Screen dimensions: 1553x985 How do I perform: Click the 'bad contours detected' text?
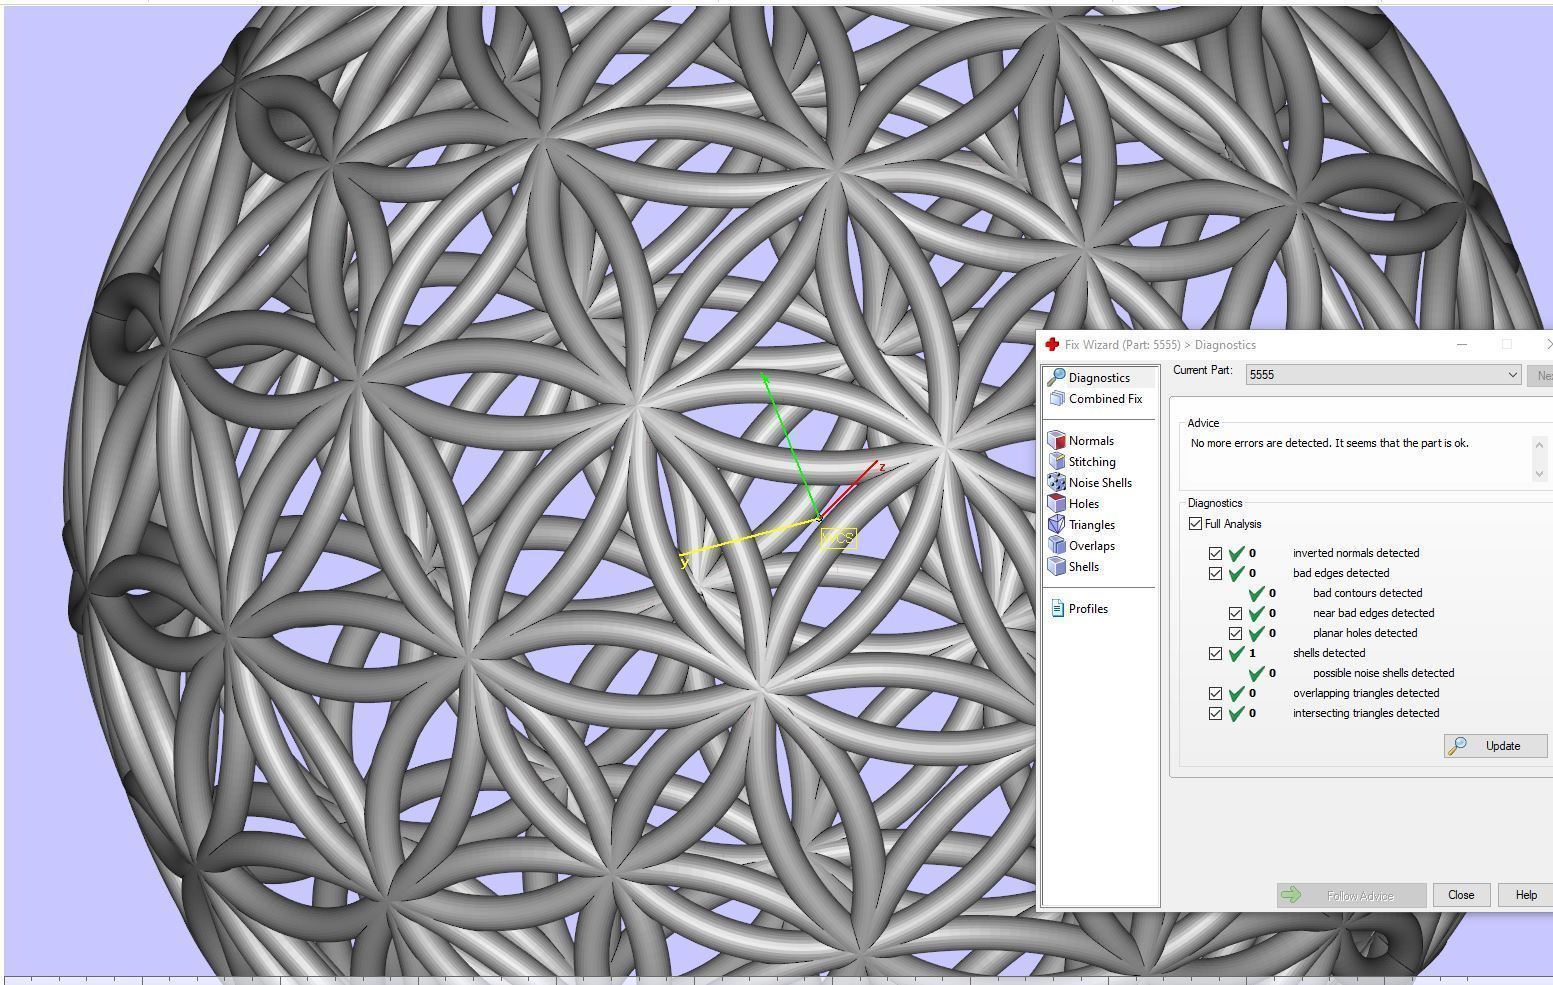pyautogui.click(x=1367, y=593)
